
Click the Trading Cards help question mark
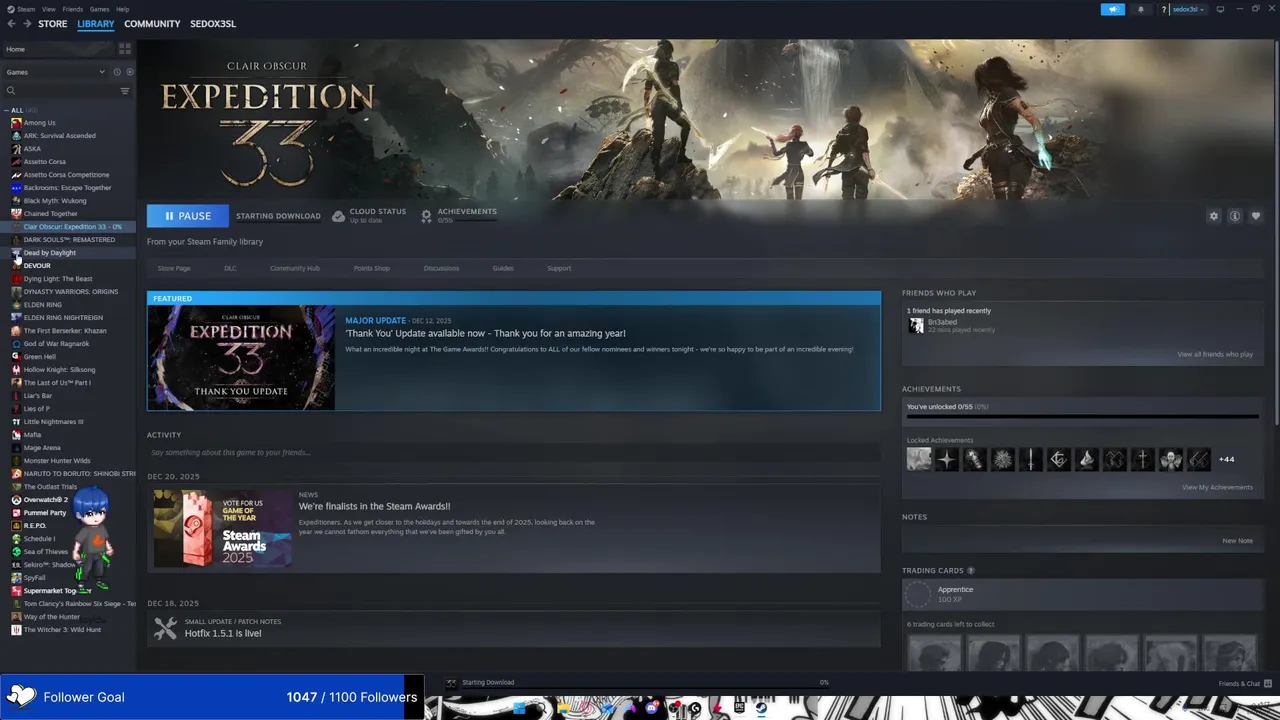click(971, 571)
